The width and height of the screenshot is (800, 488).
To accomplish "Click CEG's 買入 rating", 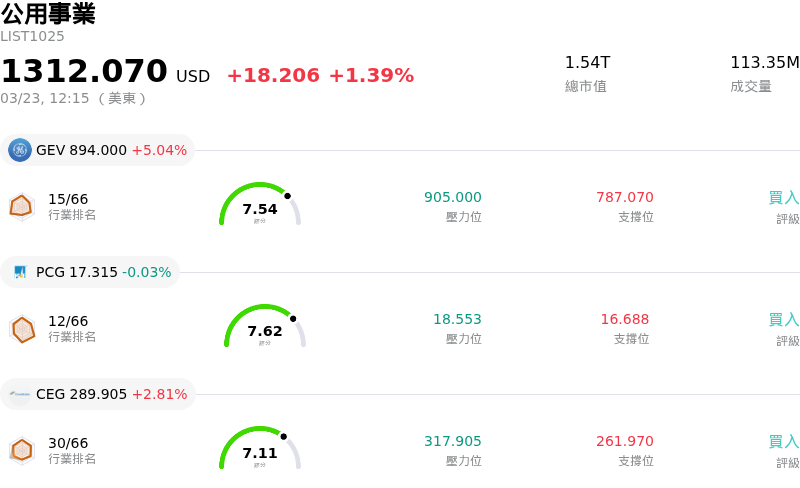I will [x=783, y=442].
